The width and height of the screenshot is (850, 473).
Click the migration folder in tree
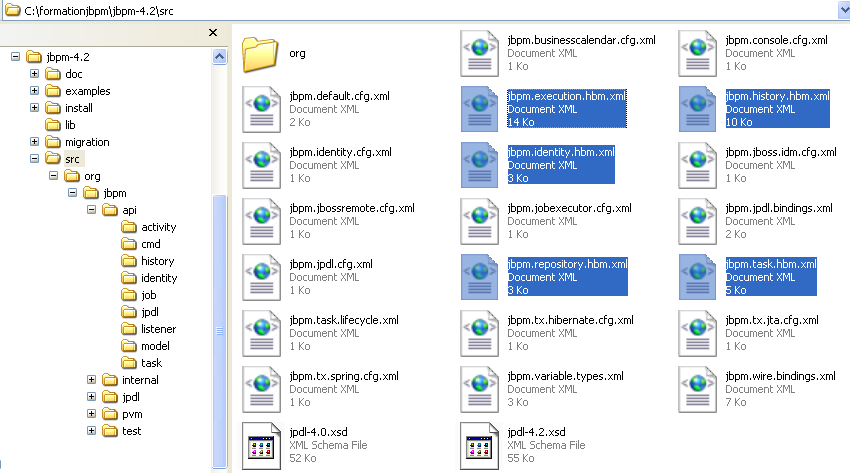(x=86, y=142)
